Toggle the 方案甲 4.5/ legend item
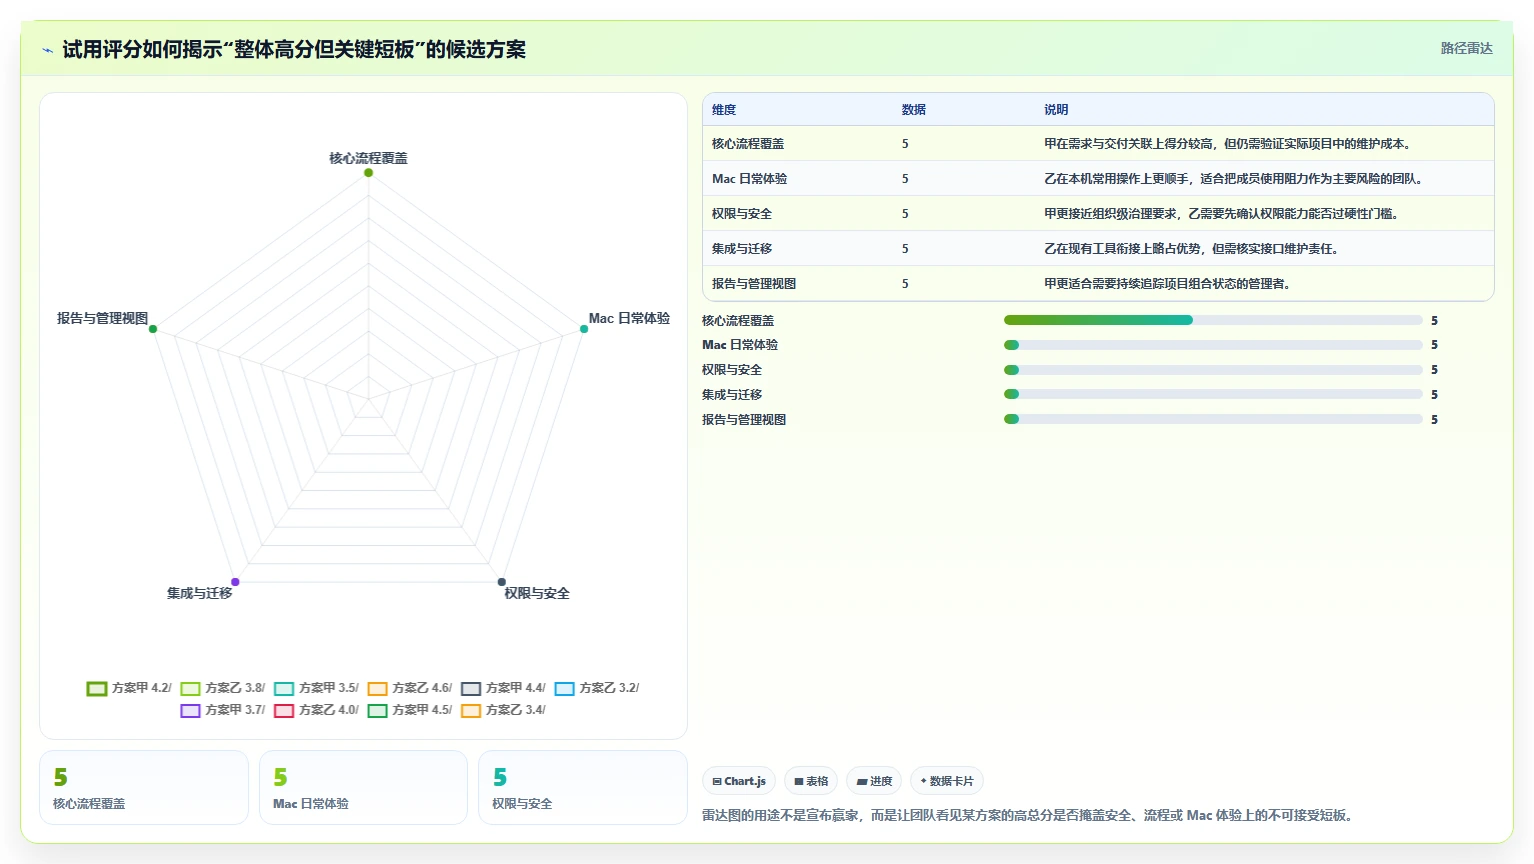This screenshot has height=864, width=1534. [409, 710]
